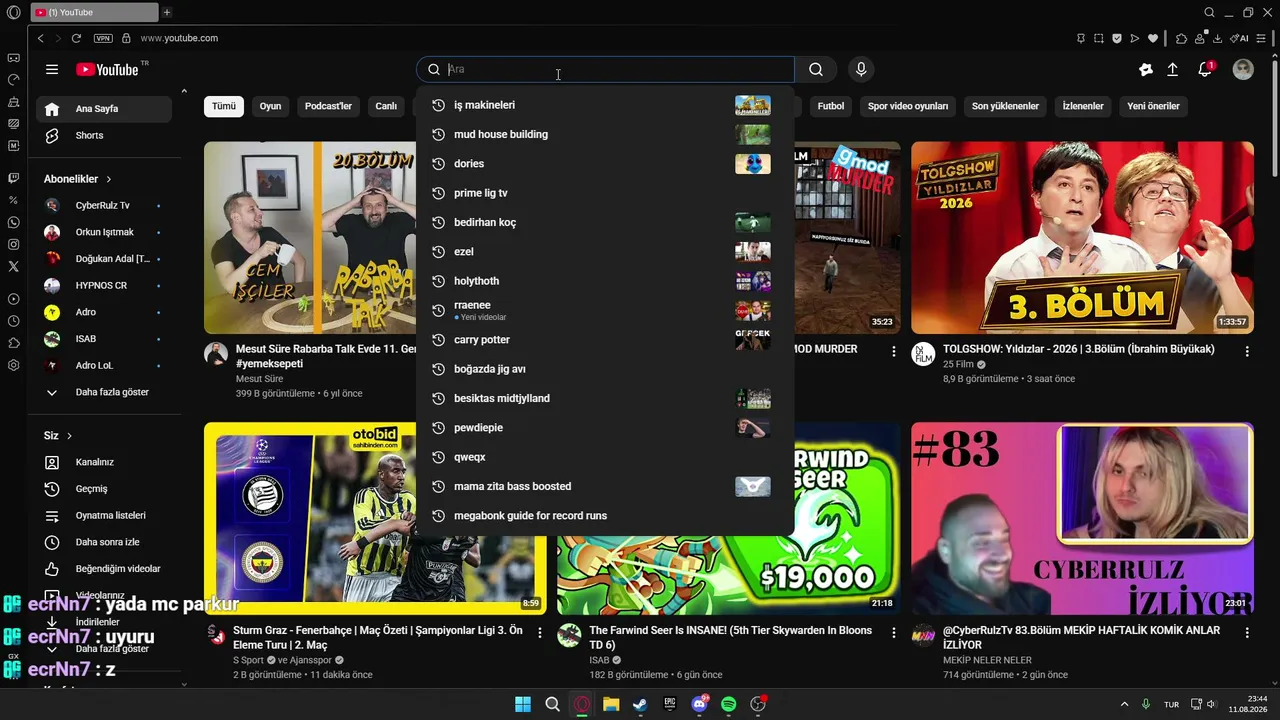
Task: Open Opera sidebar settings gear
Action: (13, 365)
